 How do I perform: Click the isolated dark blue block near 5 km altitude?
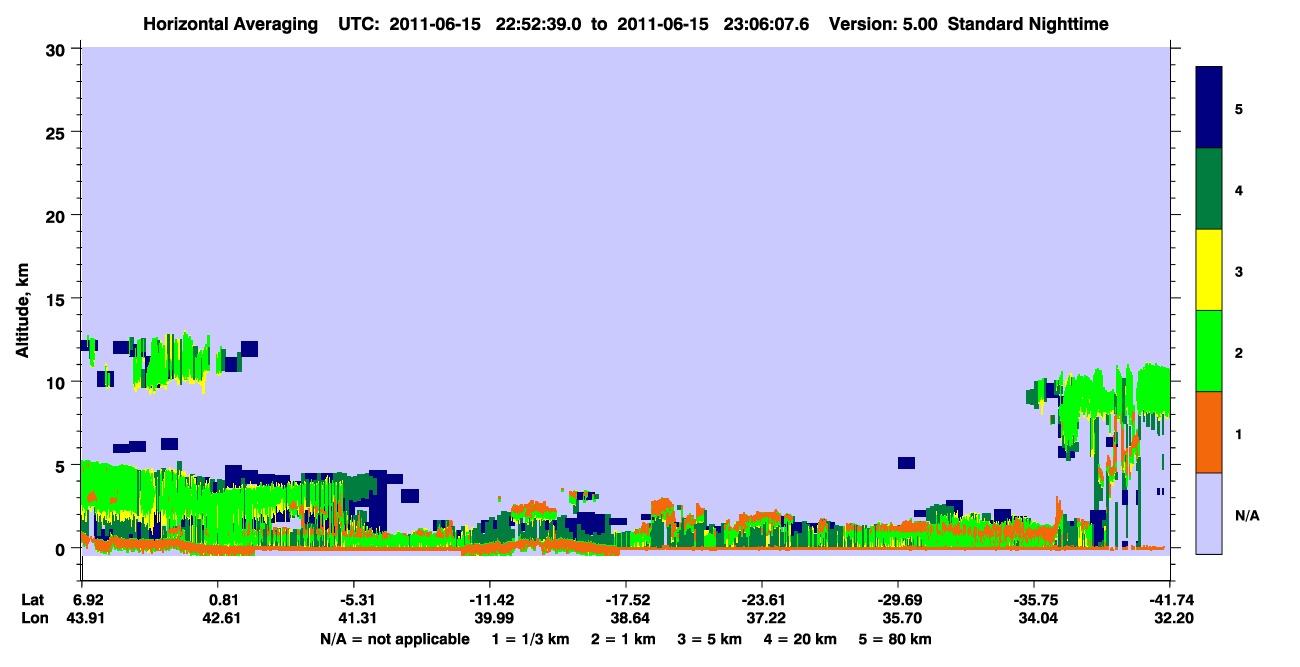(906, 463)
